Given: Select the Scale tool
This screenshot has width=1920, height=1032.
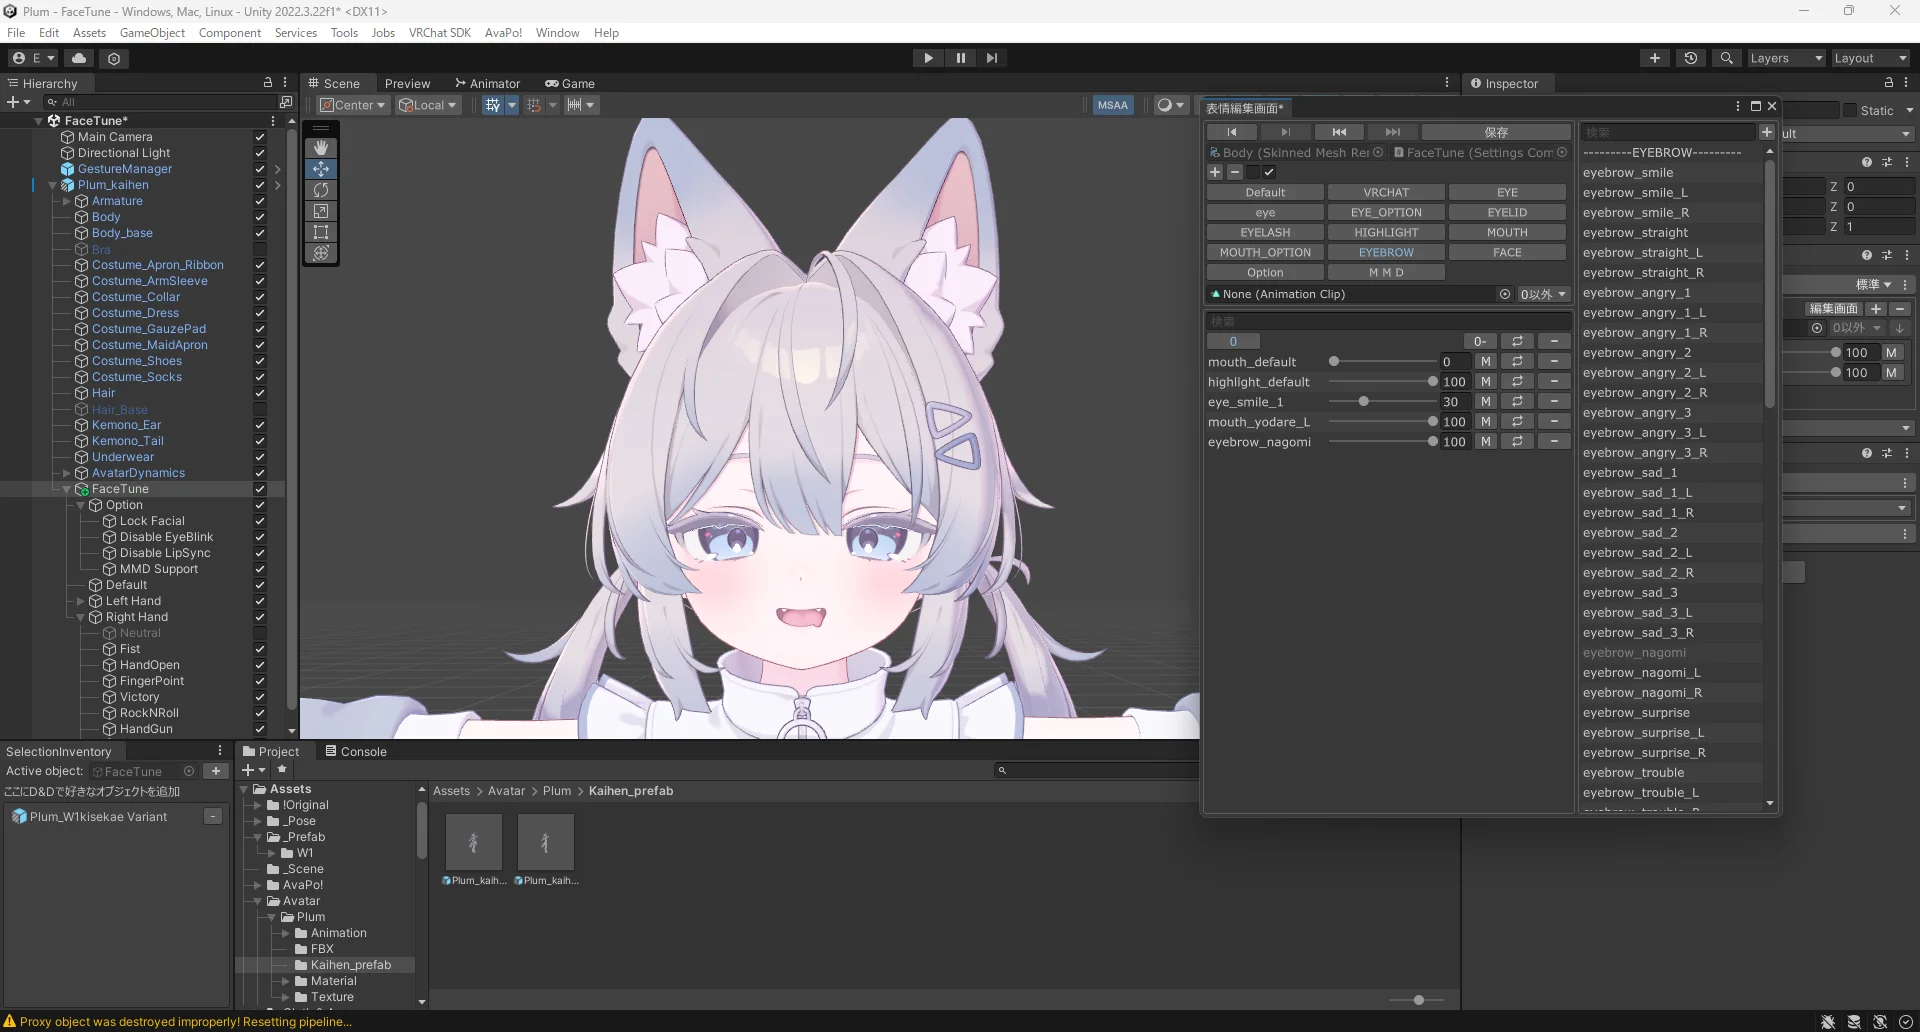Looking at the screenshot, I should (321, 211).
